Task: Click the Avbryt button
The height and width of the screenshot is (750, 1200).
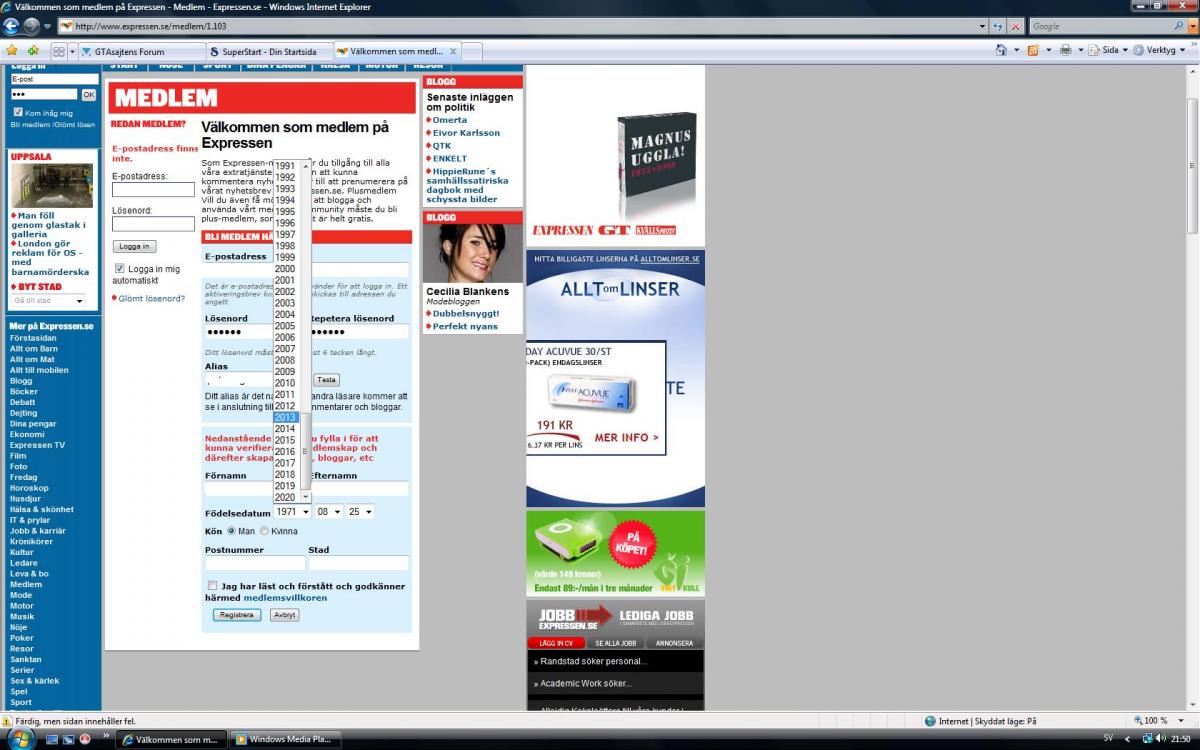Action: (285, 615)
